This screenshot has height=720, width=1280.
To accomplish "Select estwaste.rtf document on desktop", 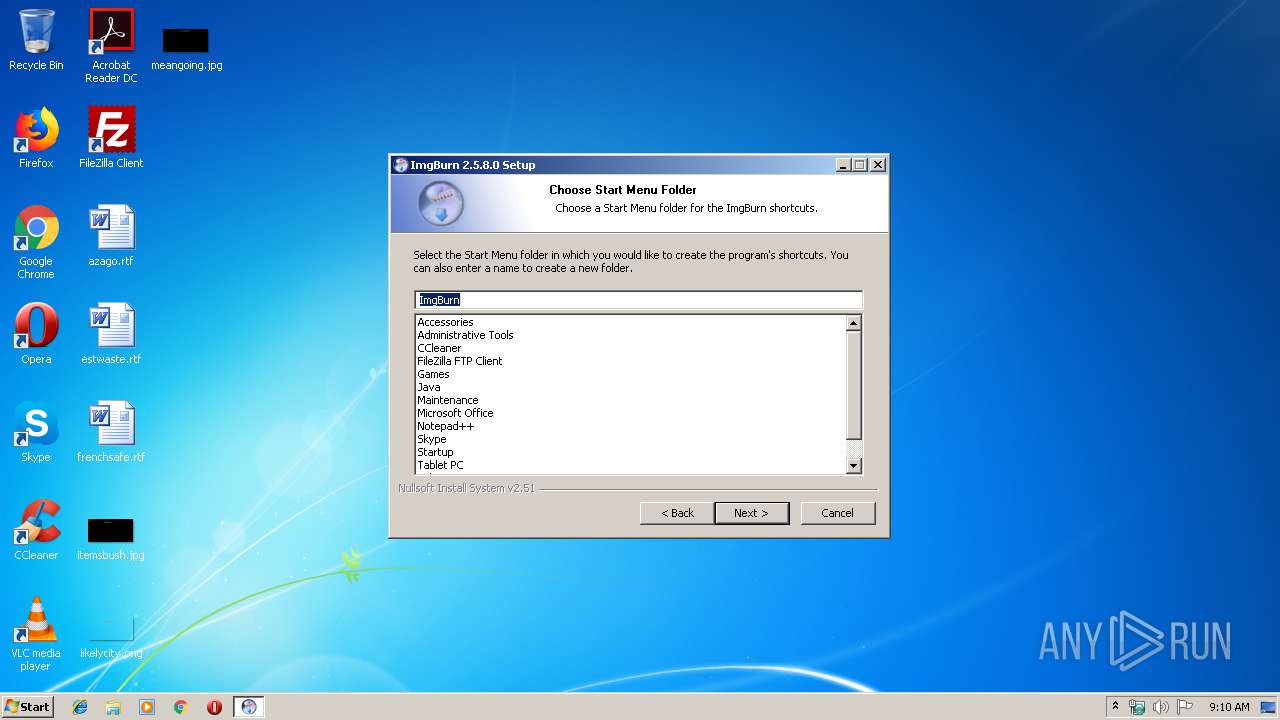I will point(111,334).
